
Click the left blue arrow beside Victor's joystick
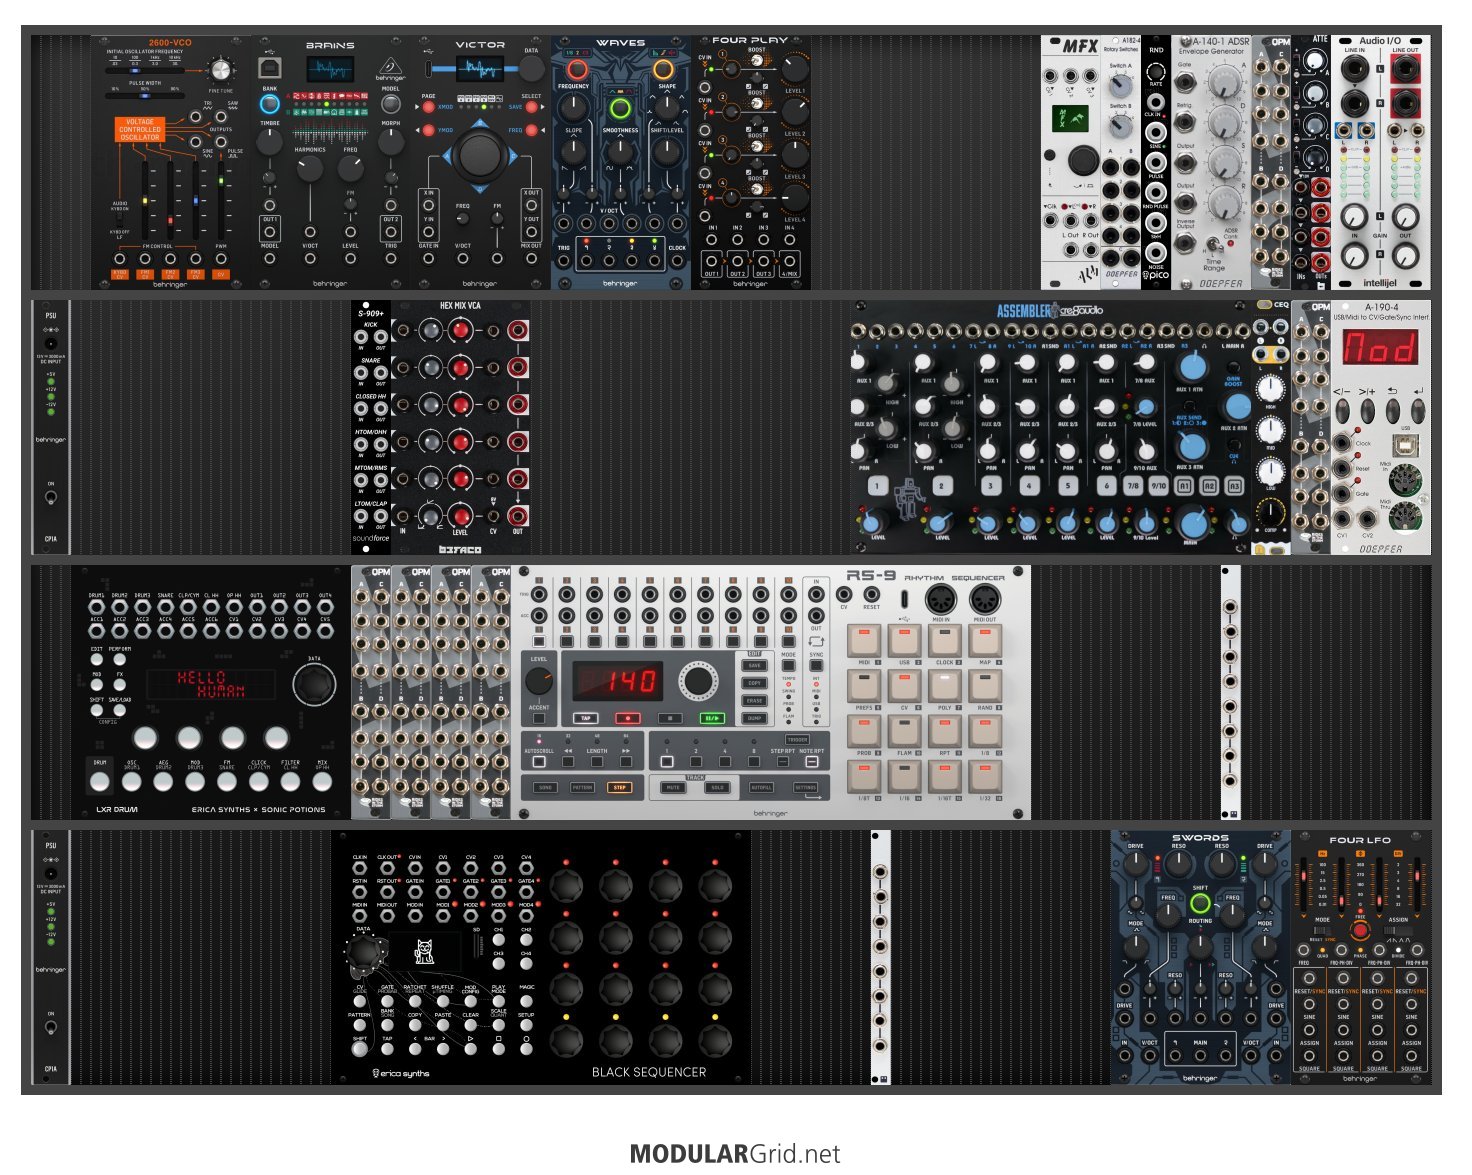coord(447,156)
